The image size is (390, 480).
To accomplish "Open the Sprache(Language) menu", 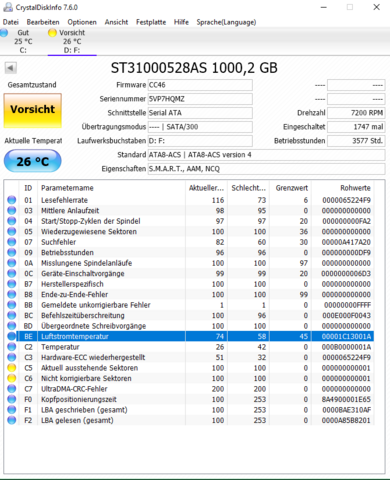I will pyautogui.click(x=226, y=22).
